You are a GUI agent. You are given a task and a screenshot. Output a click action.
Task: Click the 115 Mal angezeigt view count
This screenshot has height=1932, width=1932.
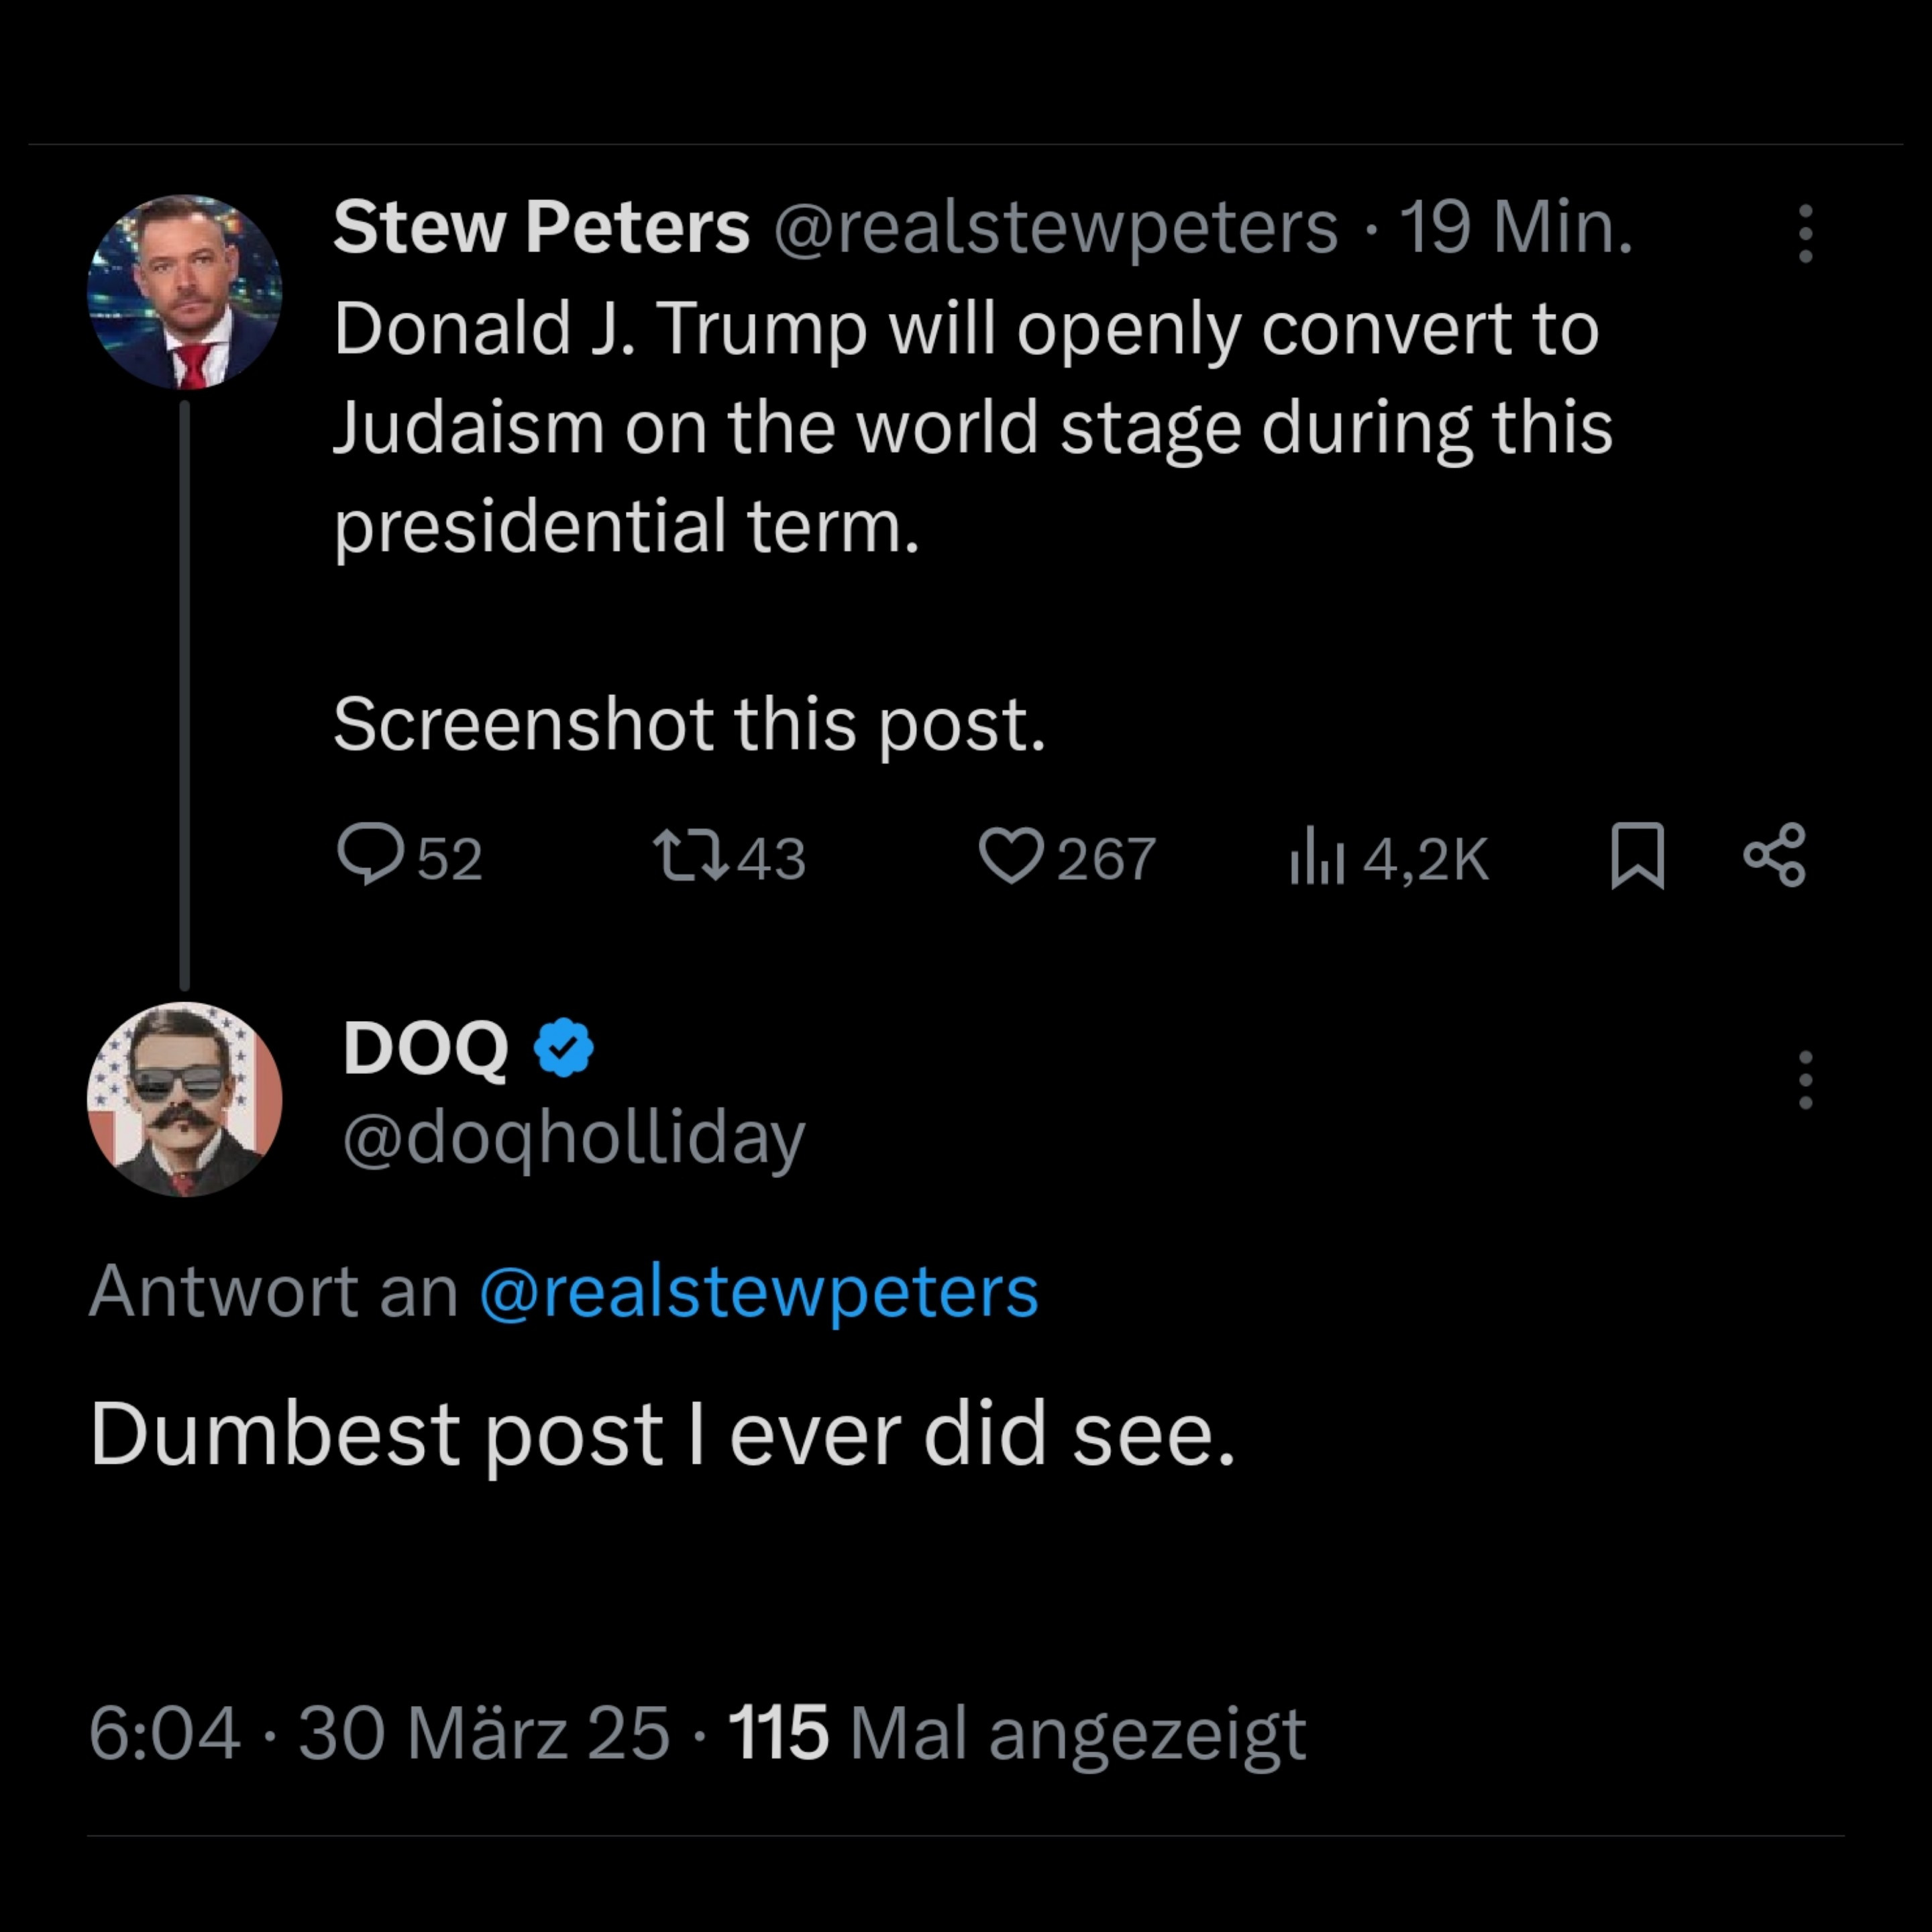pyautogui.click(x=1016, y=1733)
